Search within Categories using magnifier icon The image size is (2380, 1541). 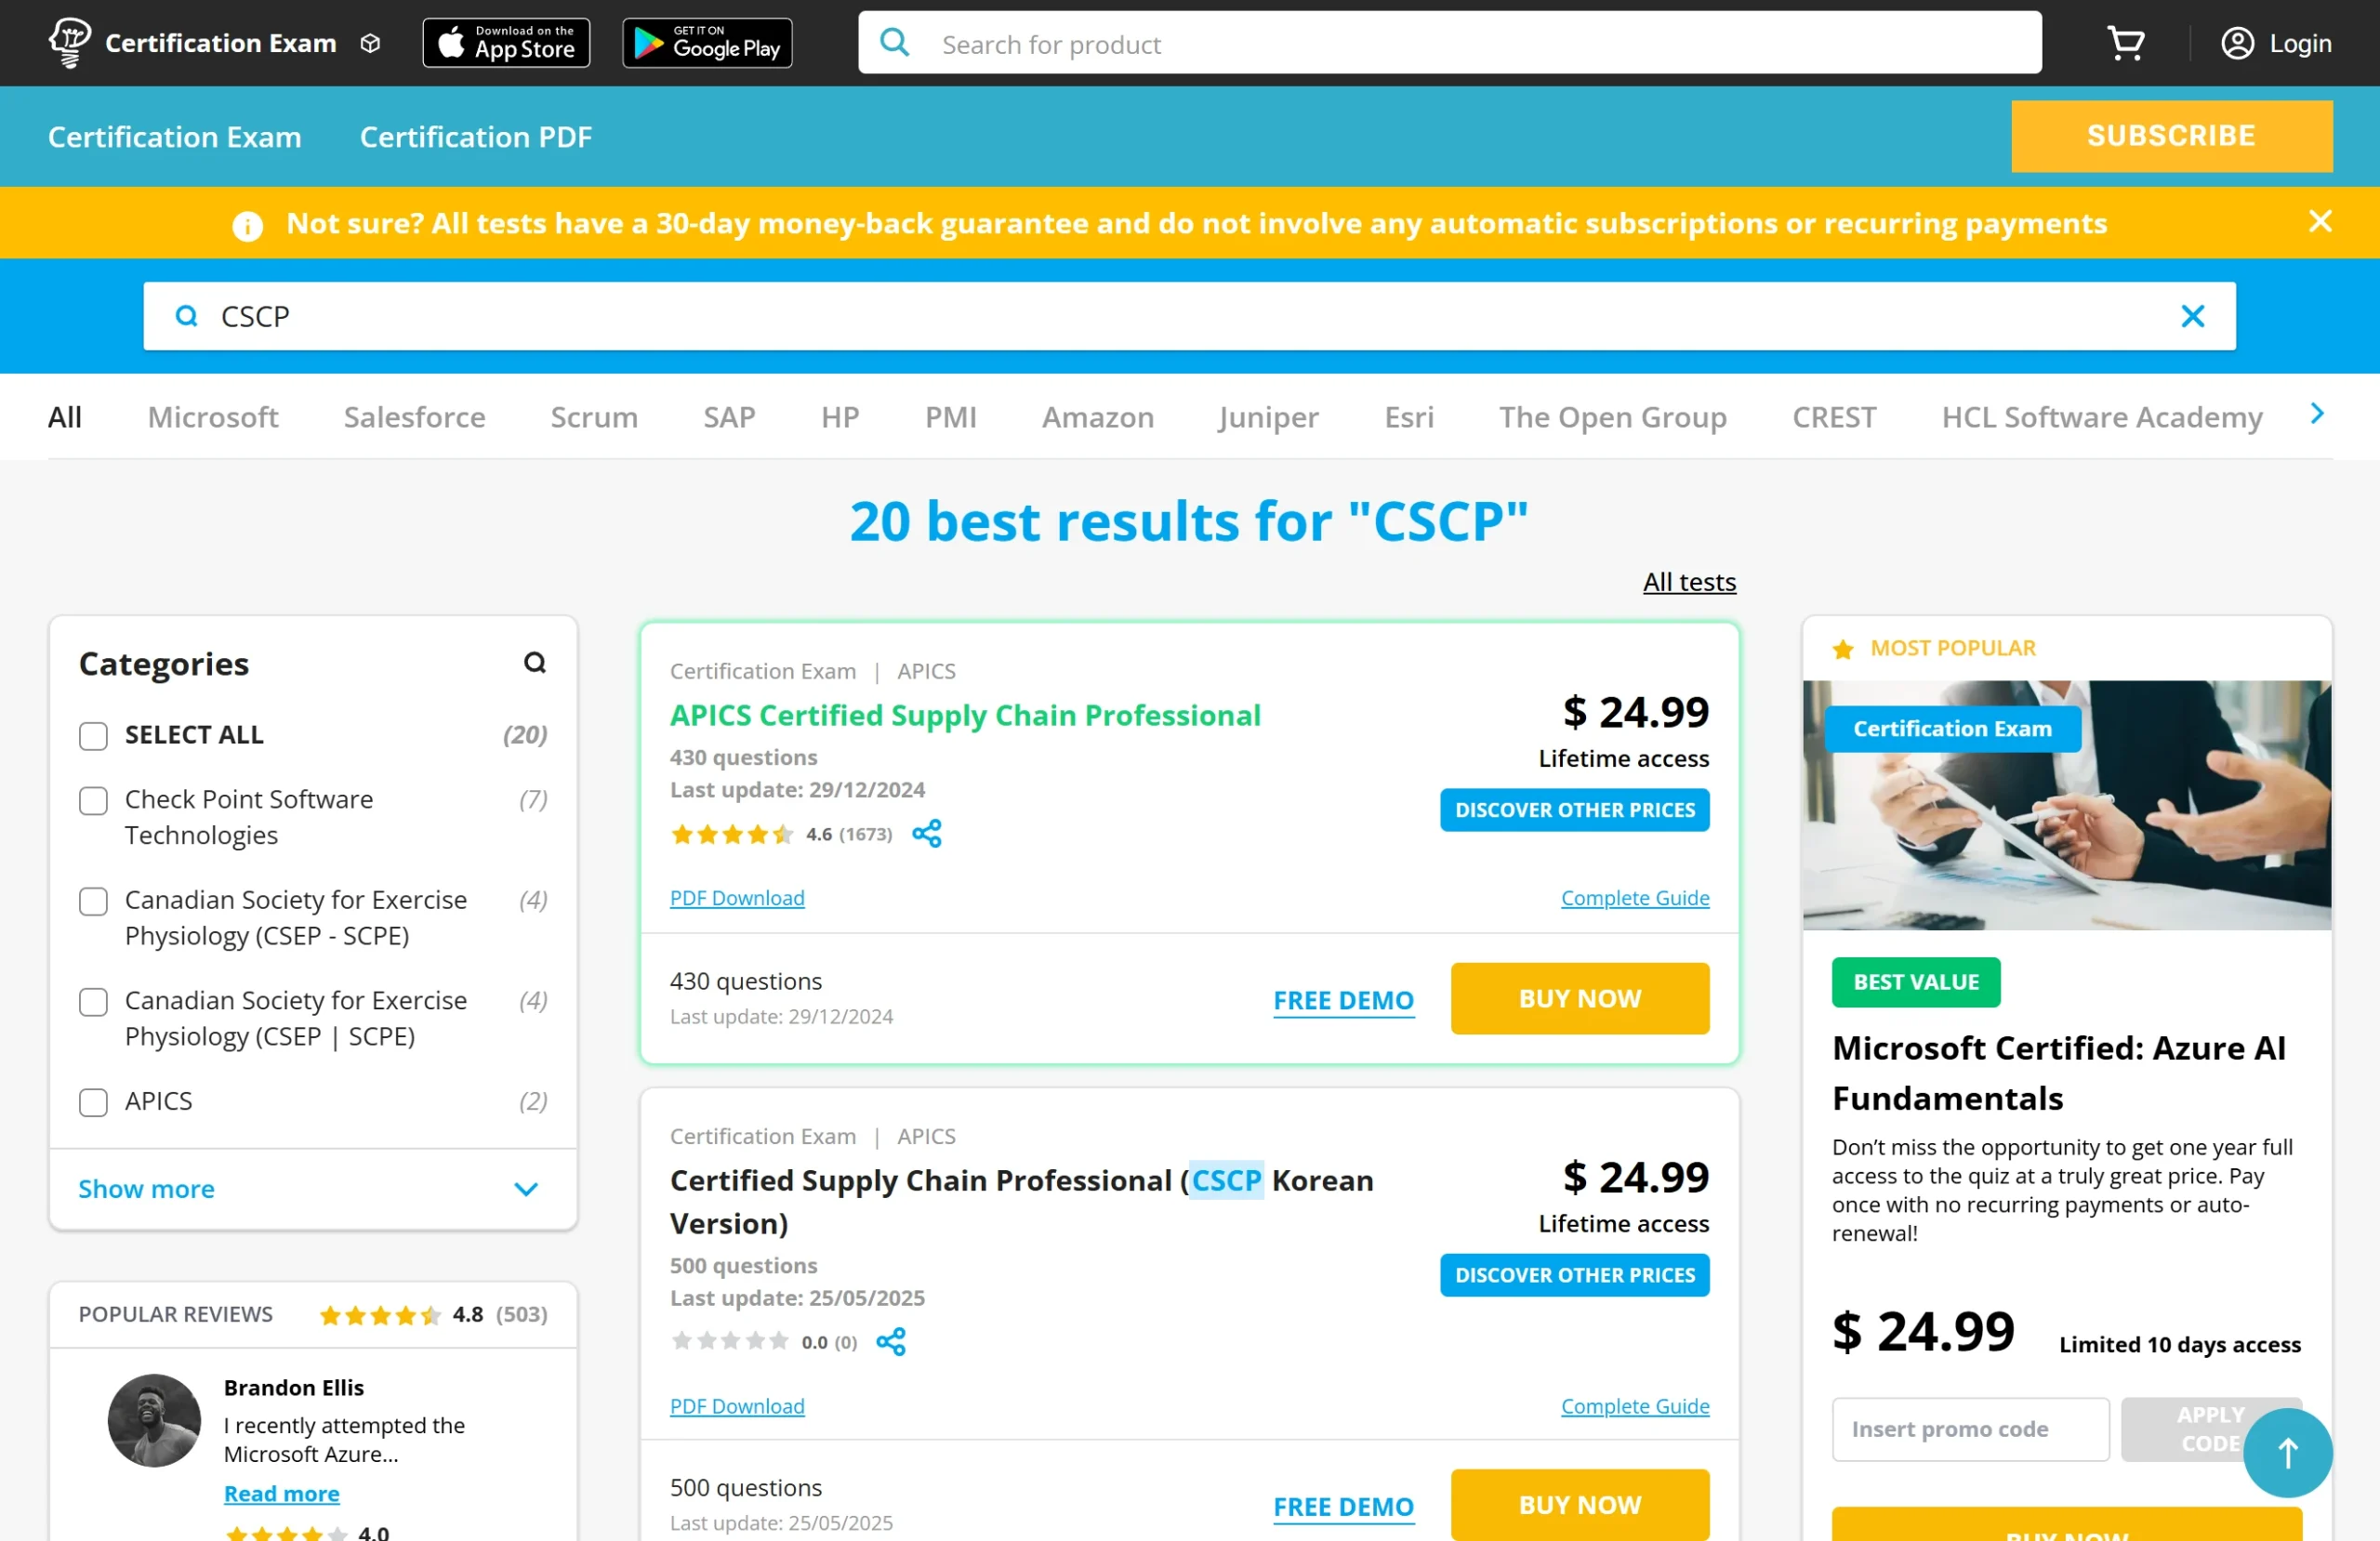click(535, 662)
